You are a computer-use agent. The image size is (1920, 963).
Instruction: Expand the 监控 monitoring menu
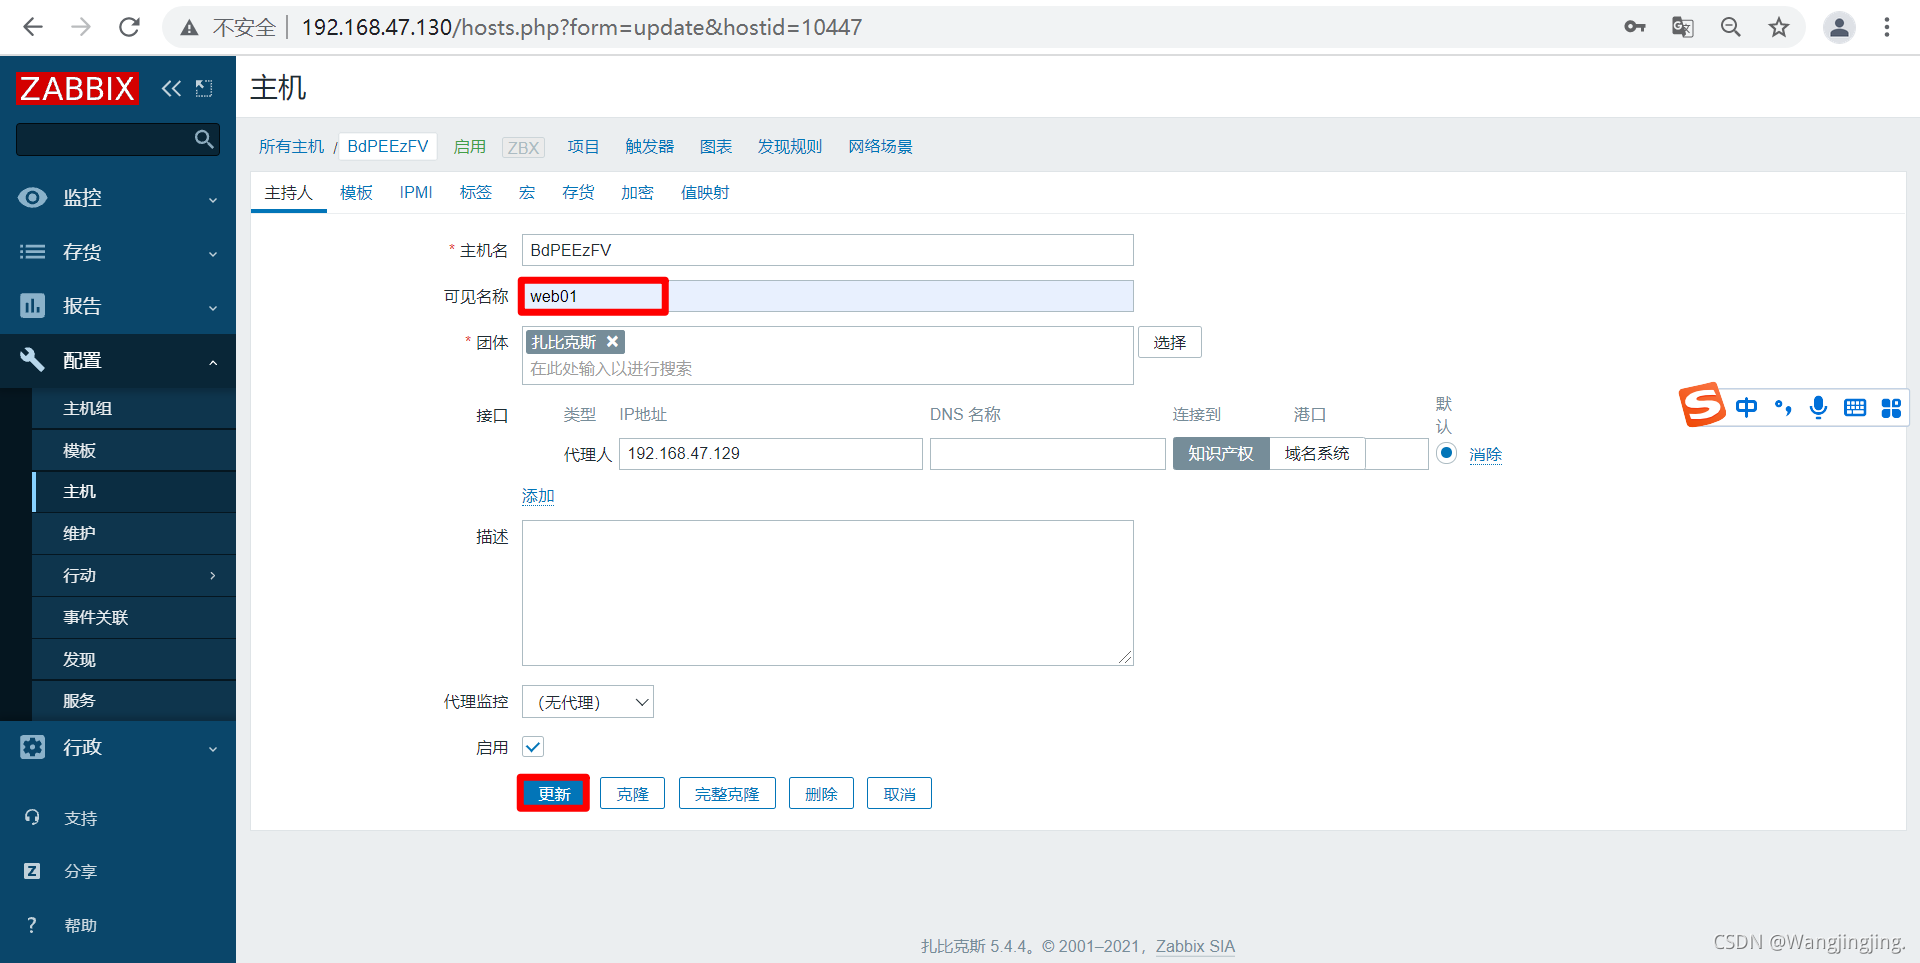point(118,198)
